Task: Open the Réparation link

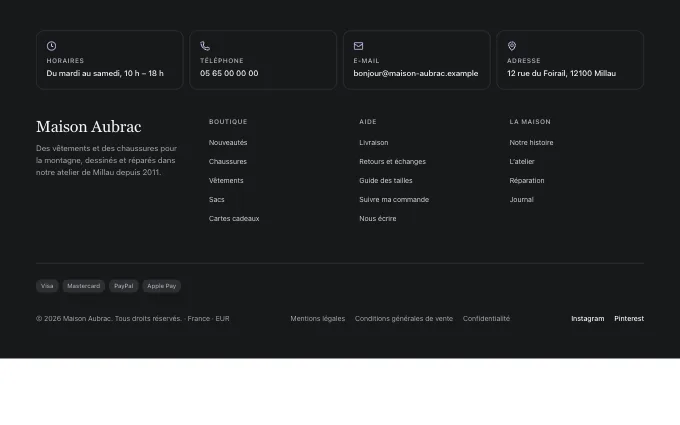Action: click(x=527, y=180)
